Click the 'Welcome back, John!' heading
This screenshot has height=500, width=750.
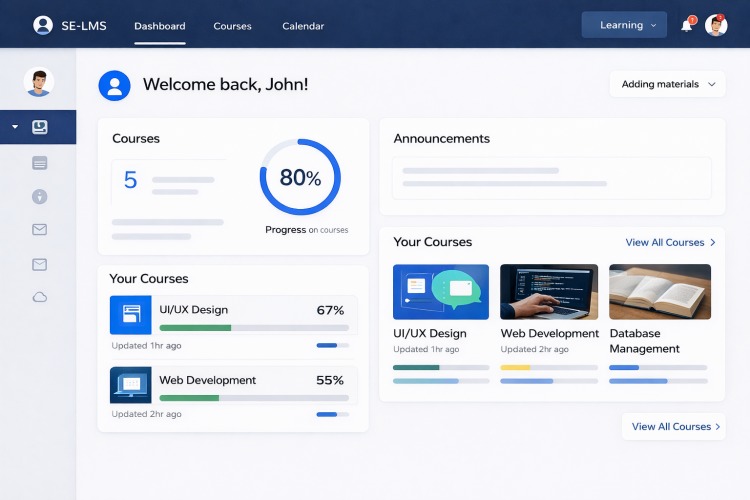pos(226,85)
